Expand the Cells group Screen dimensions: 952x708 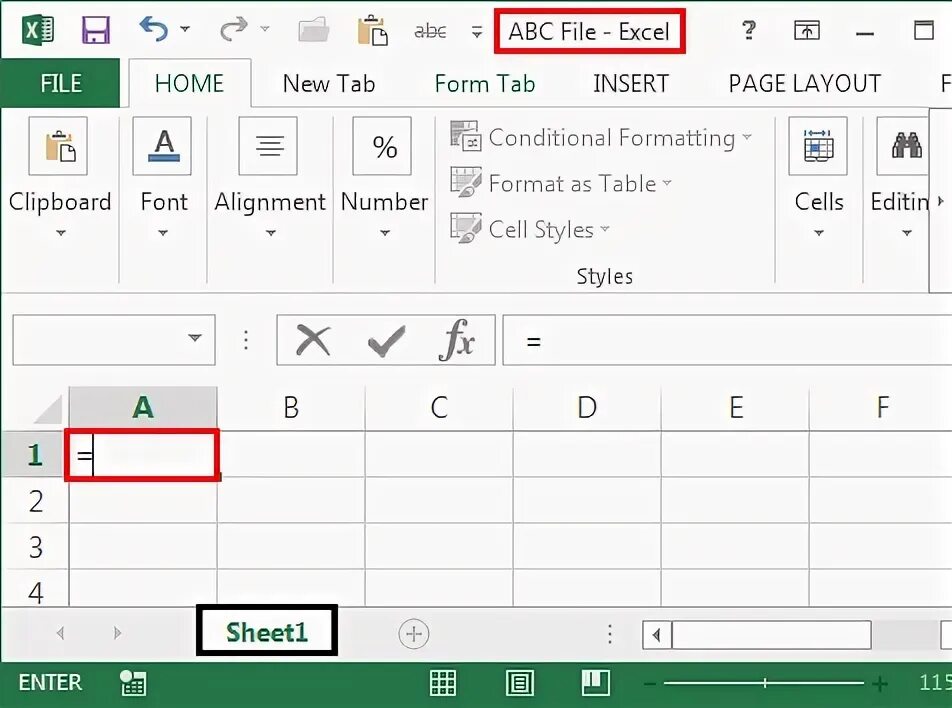coord(818,177)
